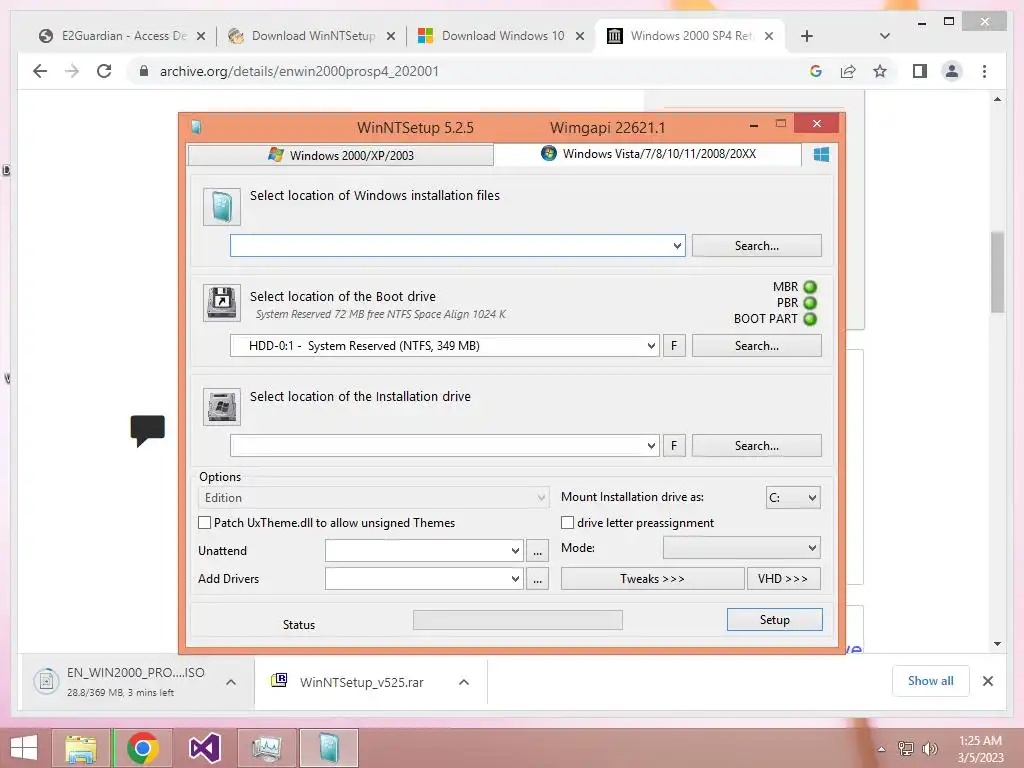The height and width of the screenshot is (768, 1024).
Task: Open Chrome three-dot menu
Action: 984,71
